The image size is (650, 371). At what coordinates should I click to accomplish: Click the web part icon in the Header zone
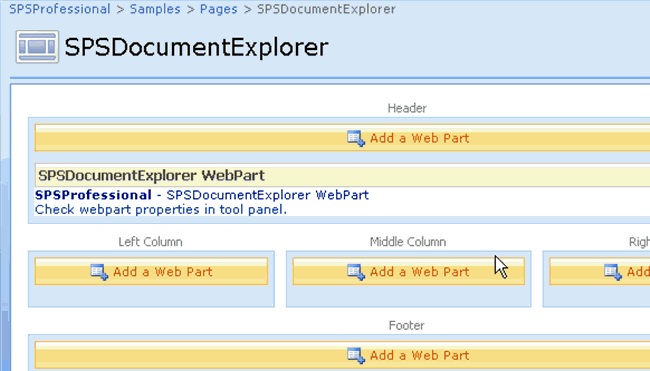coord(356,138)
